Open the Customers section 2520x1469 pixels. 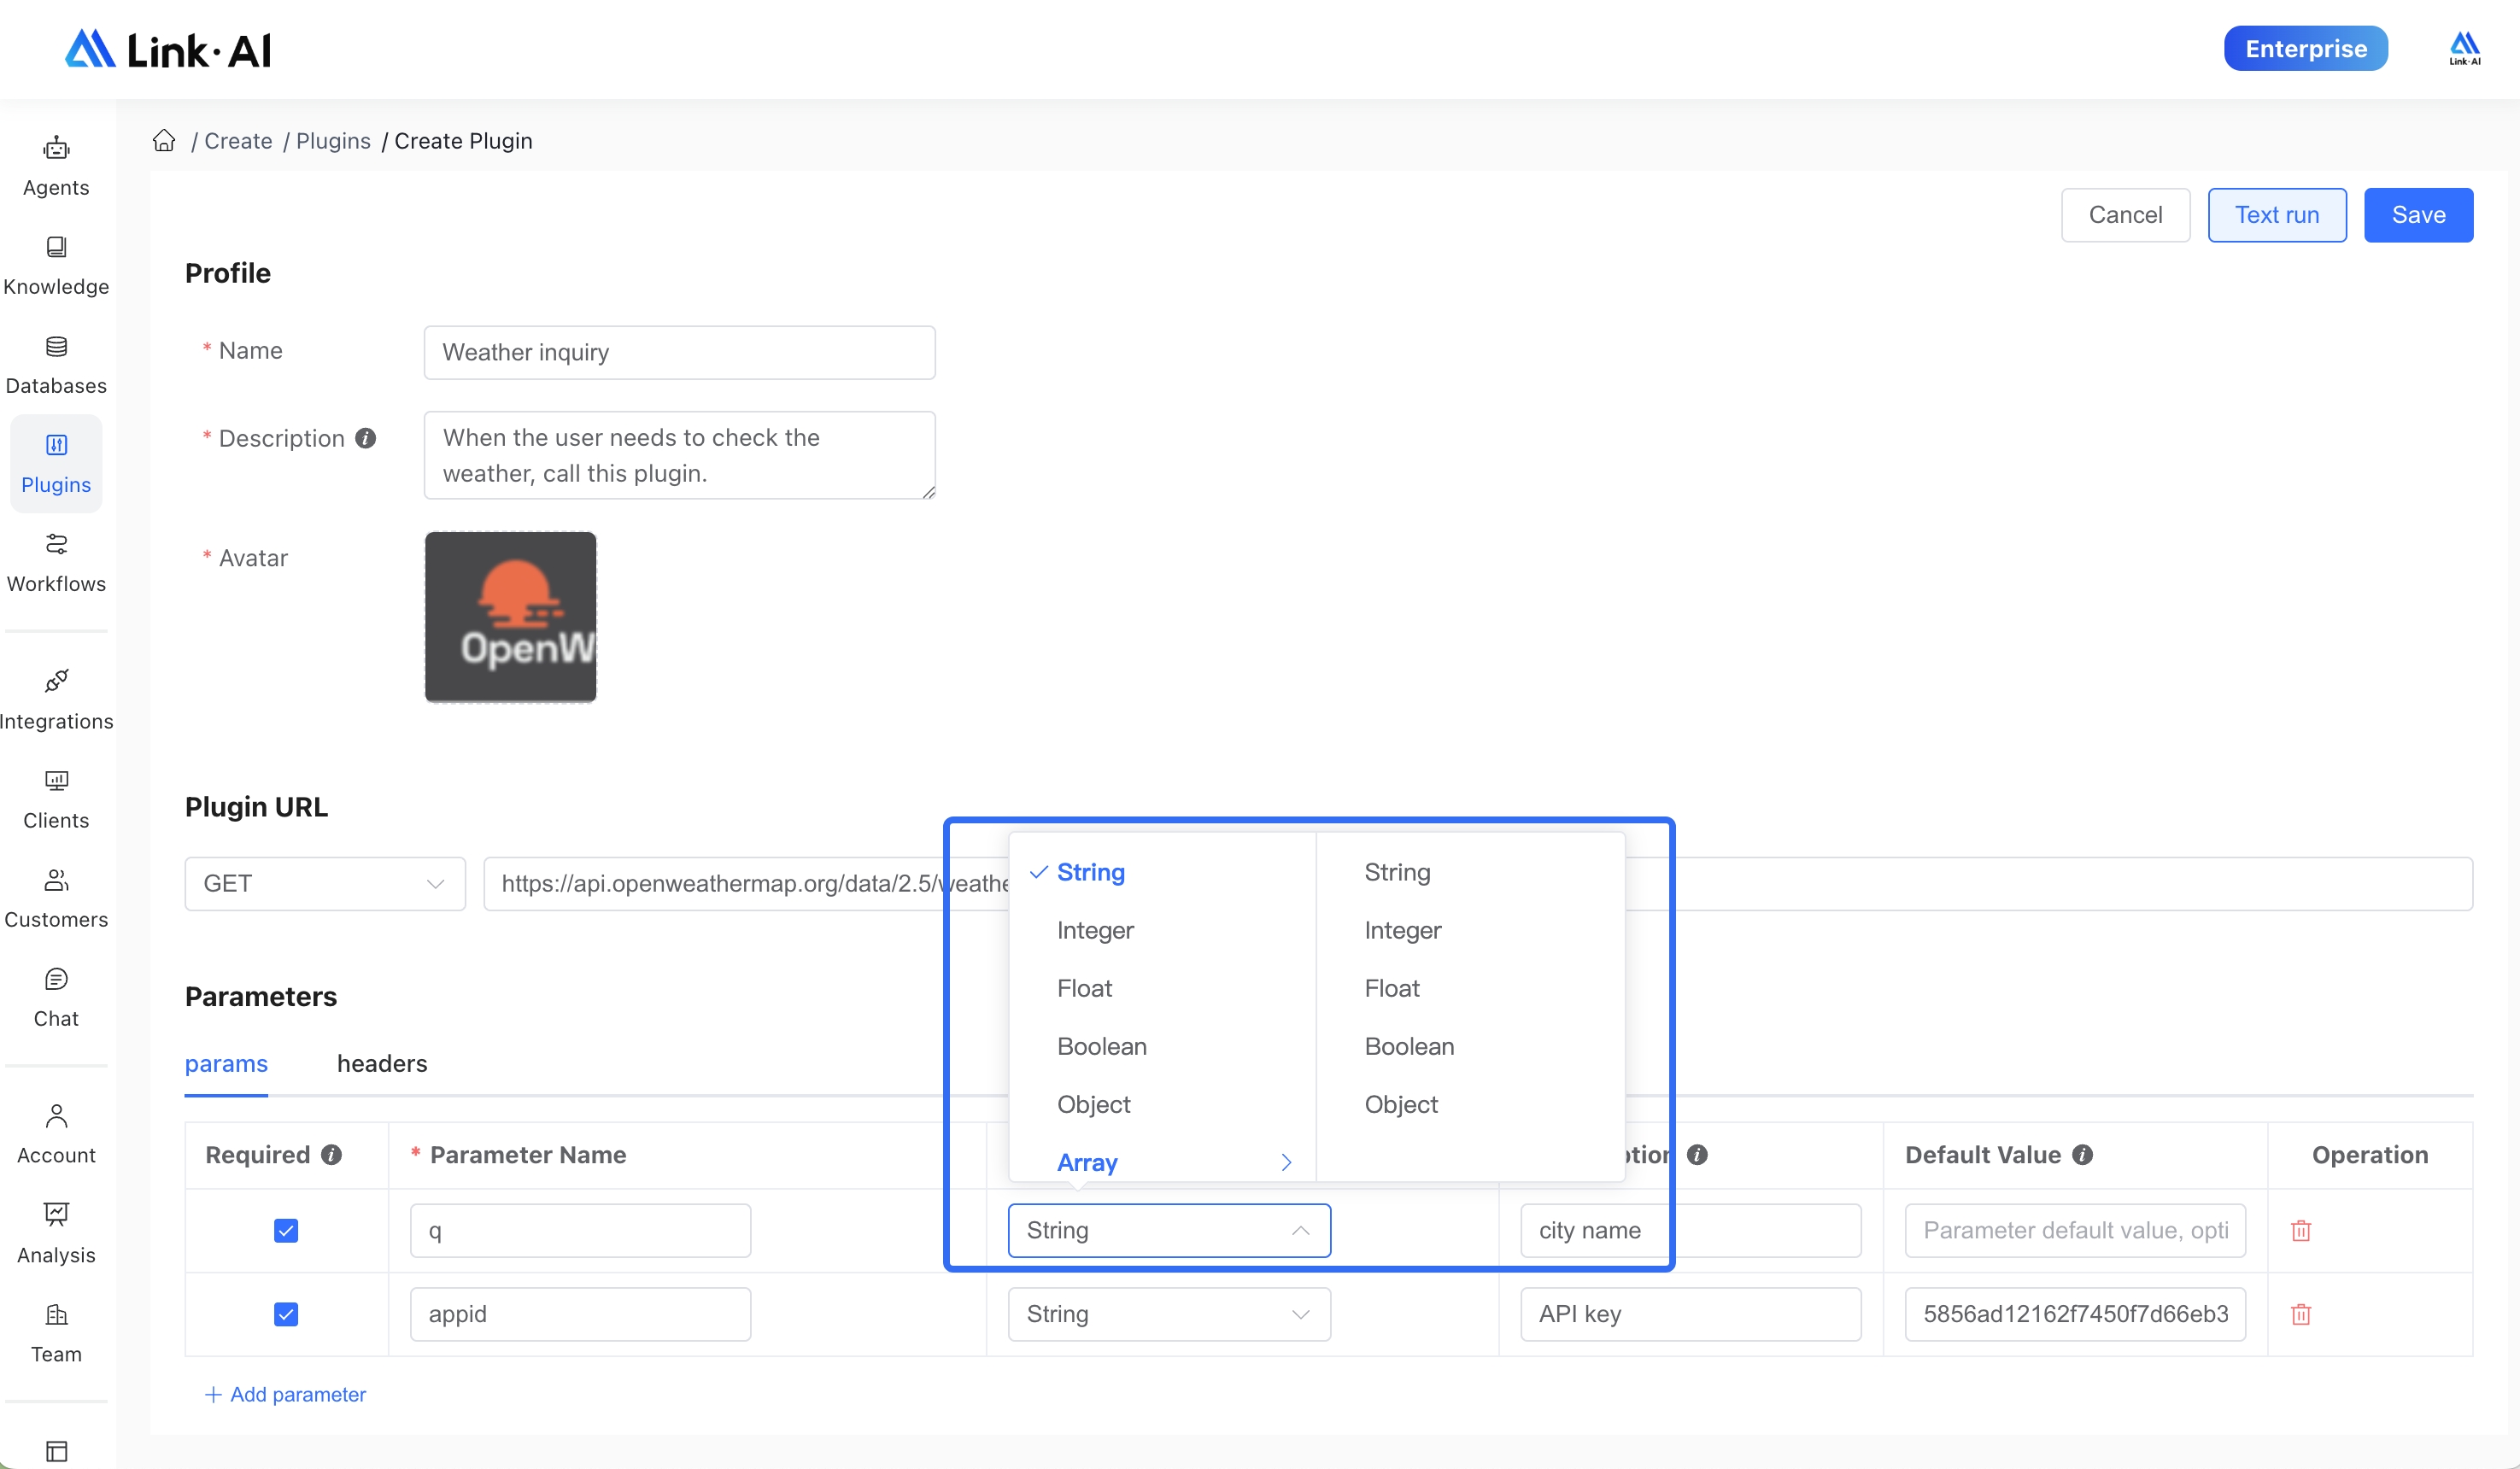click(56, 899)
